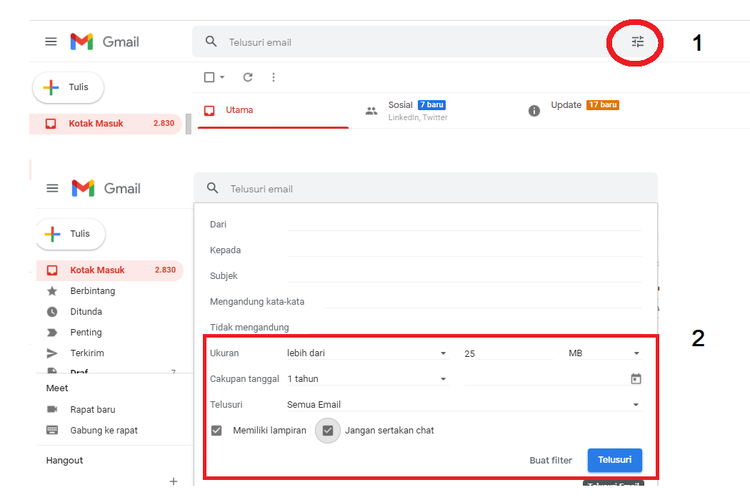The width and height of the screenshot is (750, 500).
Task: Click Tulis compose button in top sidebar
Action: click(x=68, y=87)
